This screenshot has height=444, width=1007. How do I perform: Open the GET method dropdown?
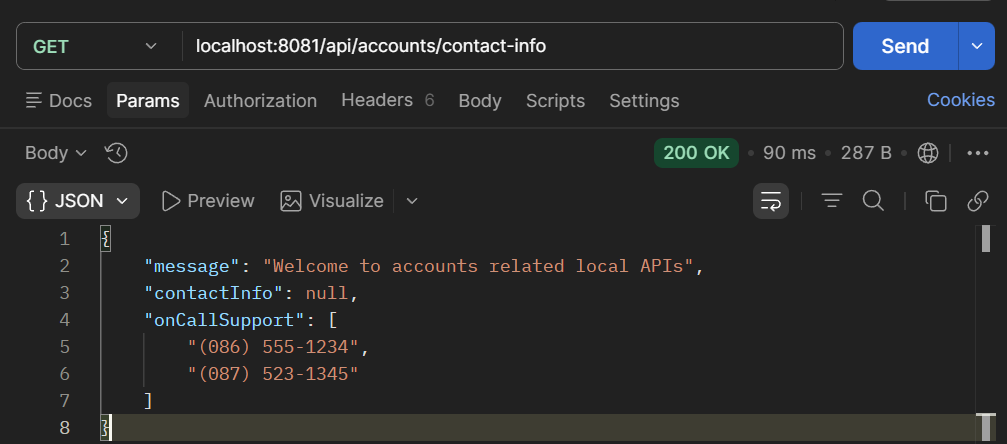point(95,46)
